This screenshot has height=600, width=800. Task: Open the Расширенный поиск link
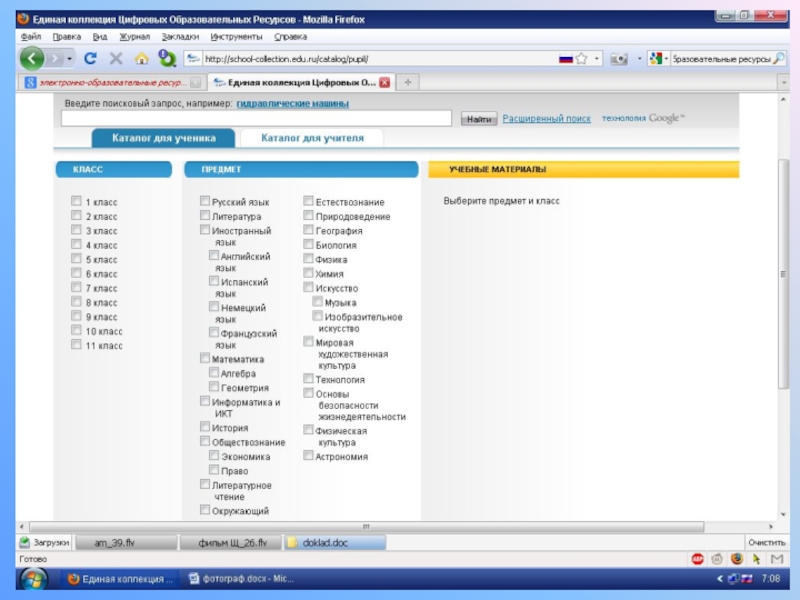pyautogui.click(x=546, y=119)
